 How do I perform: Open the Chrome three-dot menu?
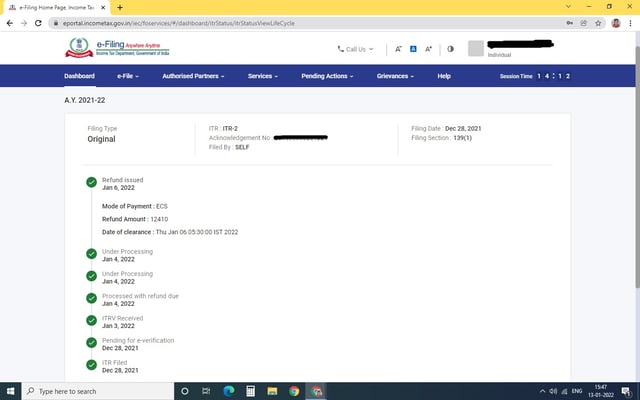pyautogui.click(x=630, y=23)
